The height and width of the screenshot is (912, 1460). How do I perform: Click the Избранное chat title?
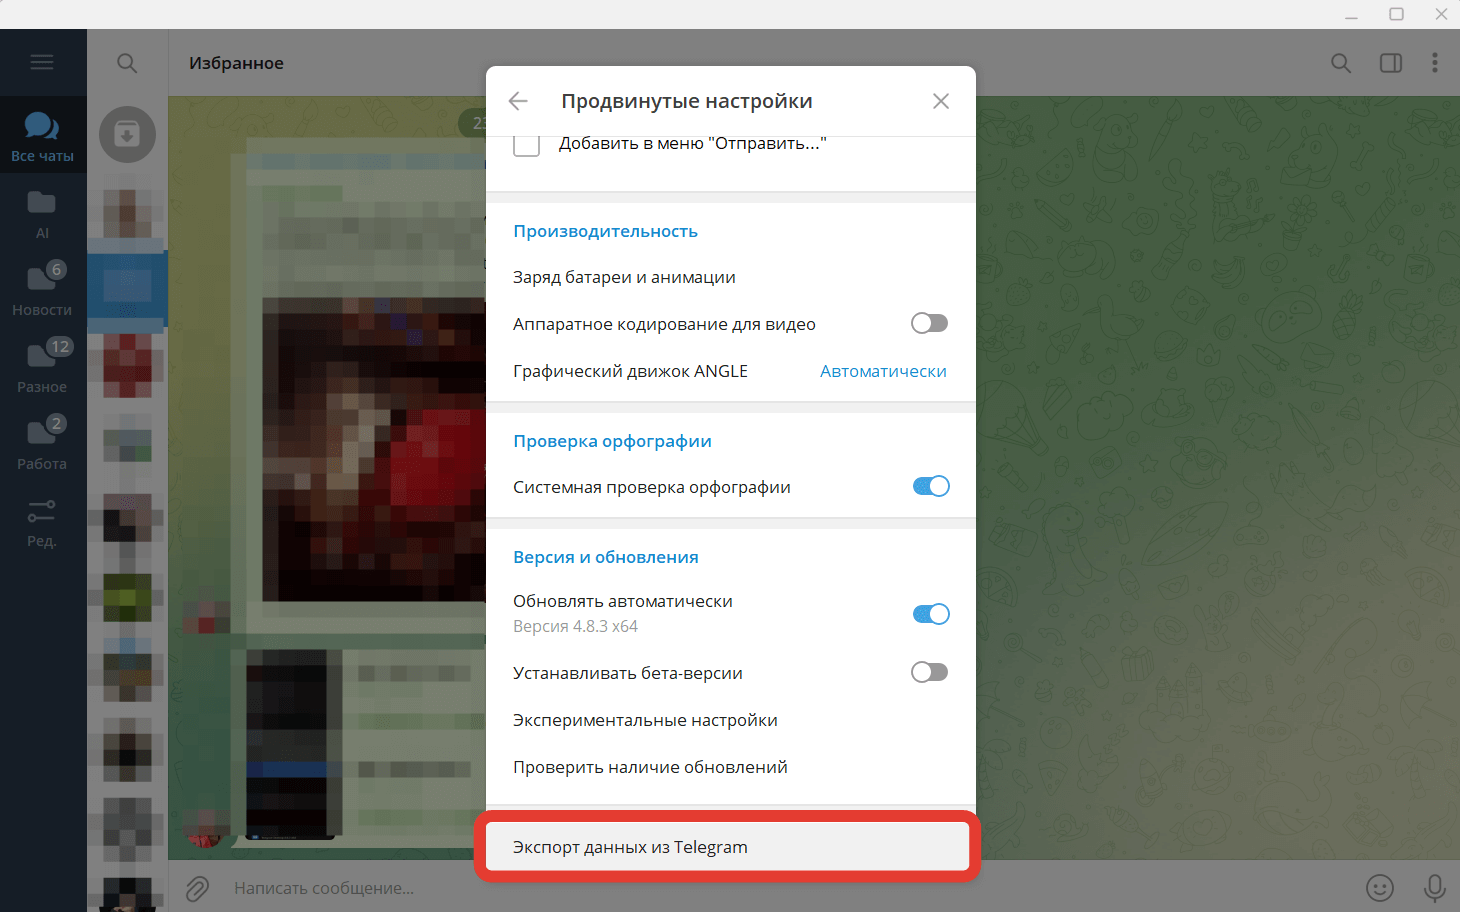(236, 63)
